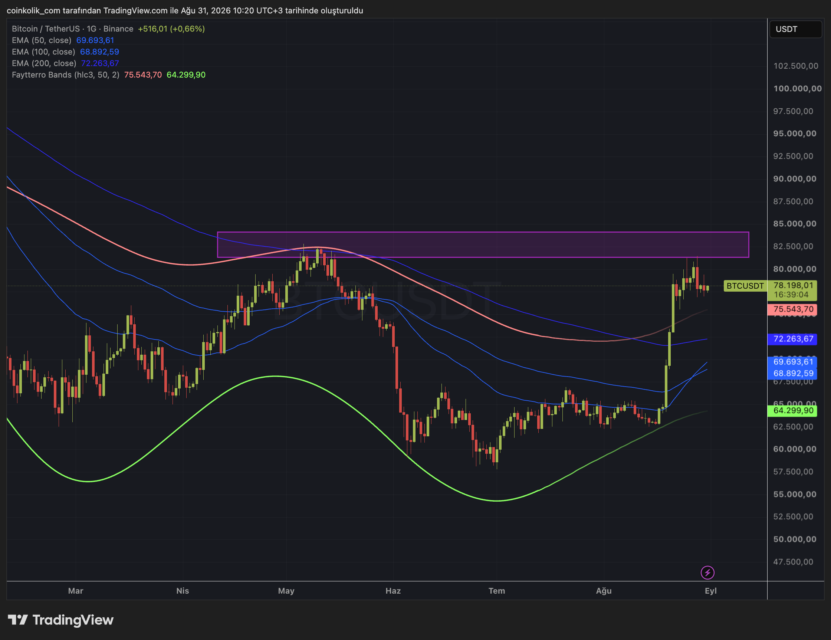
Task: Click the 60.000,00 price scale label
Action: pyautogui.click(x=794, y=449)
